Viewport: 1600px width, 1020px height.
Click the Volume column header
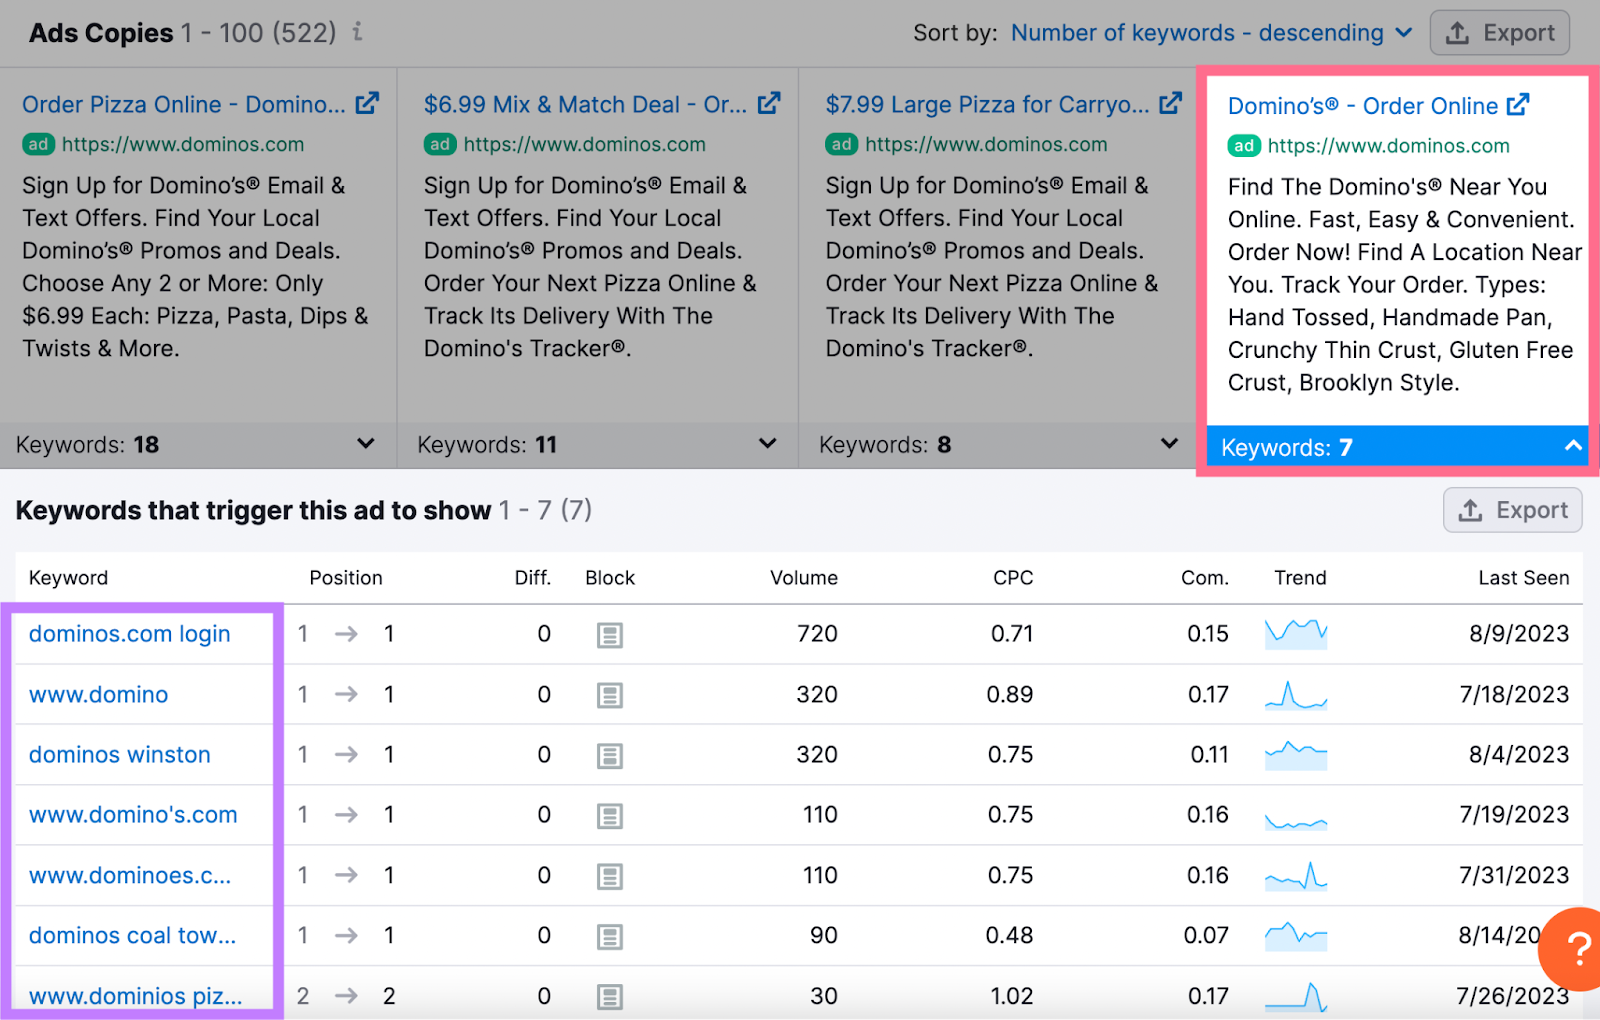(803, 577)
